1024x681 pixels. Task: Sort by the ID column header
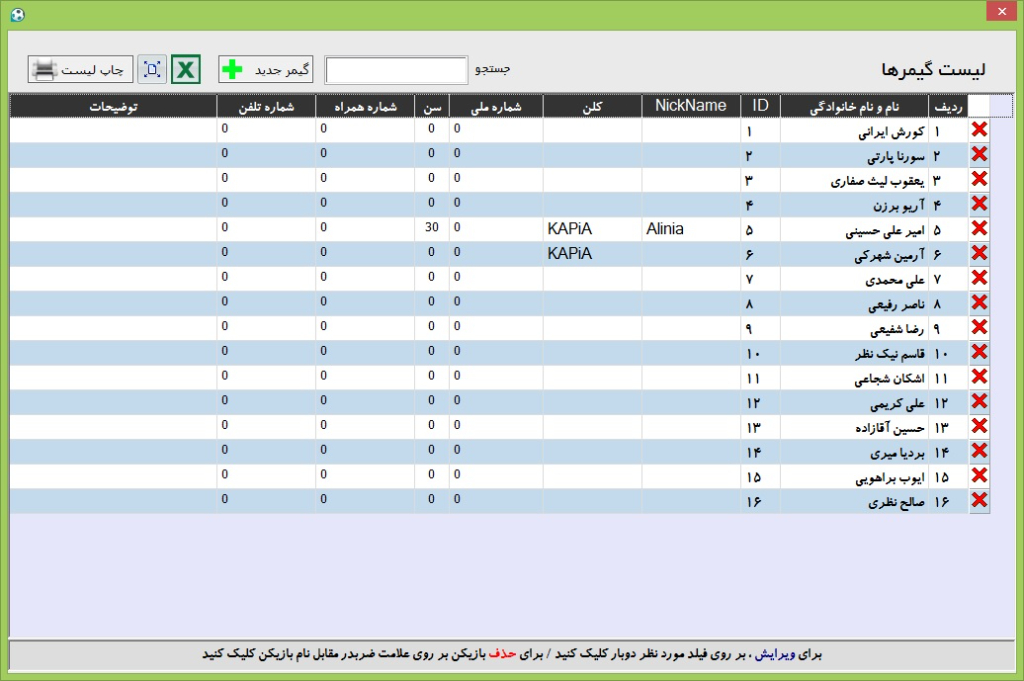(760, 105)
